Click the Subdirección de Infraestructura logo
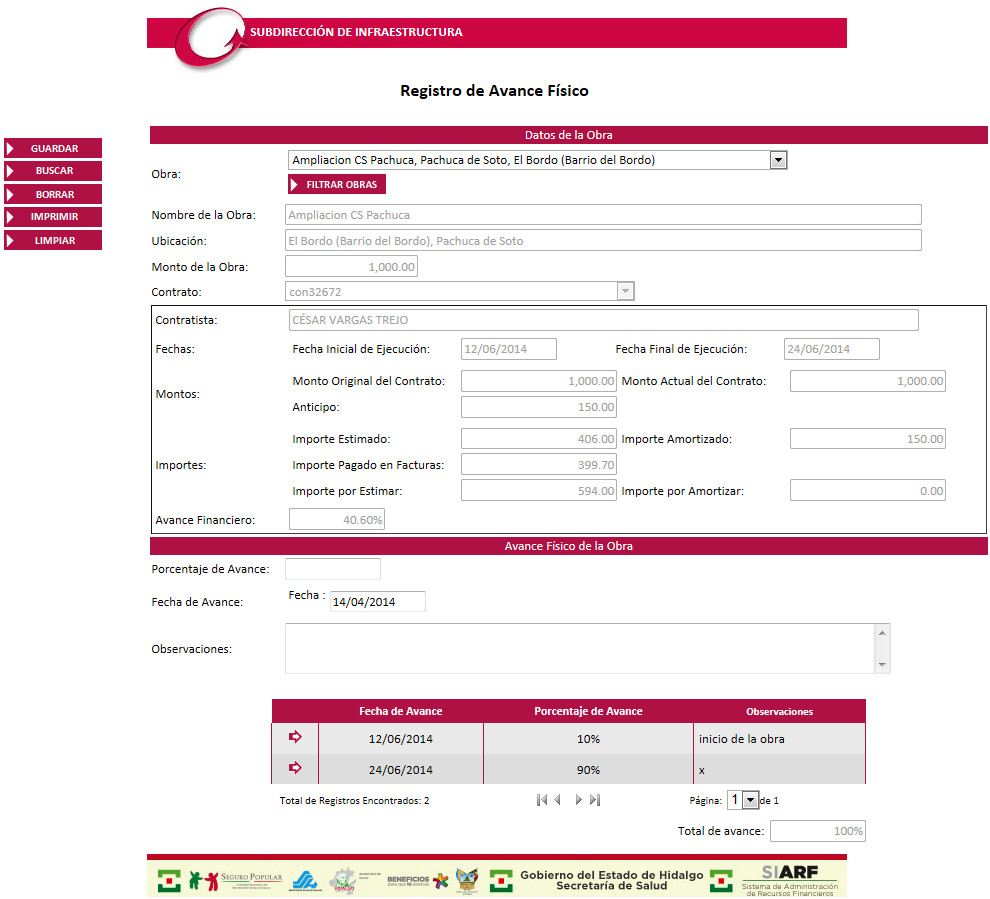This screenshot has height=899, width=990. 208,42
